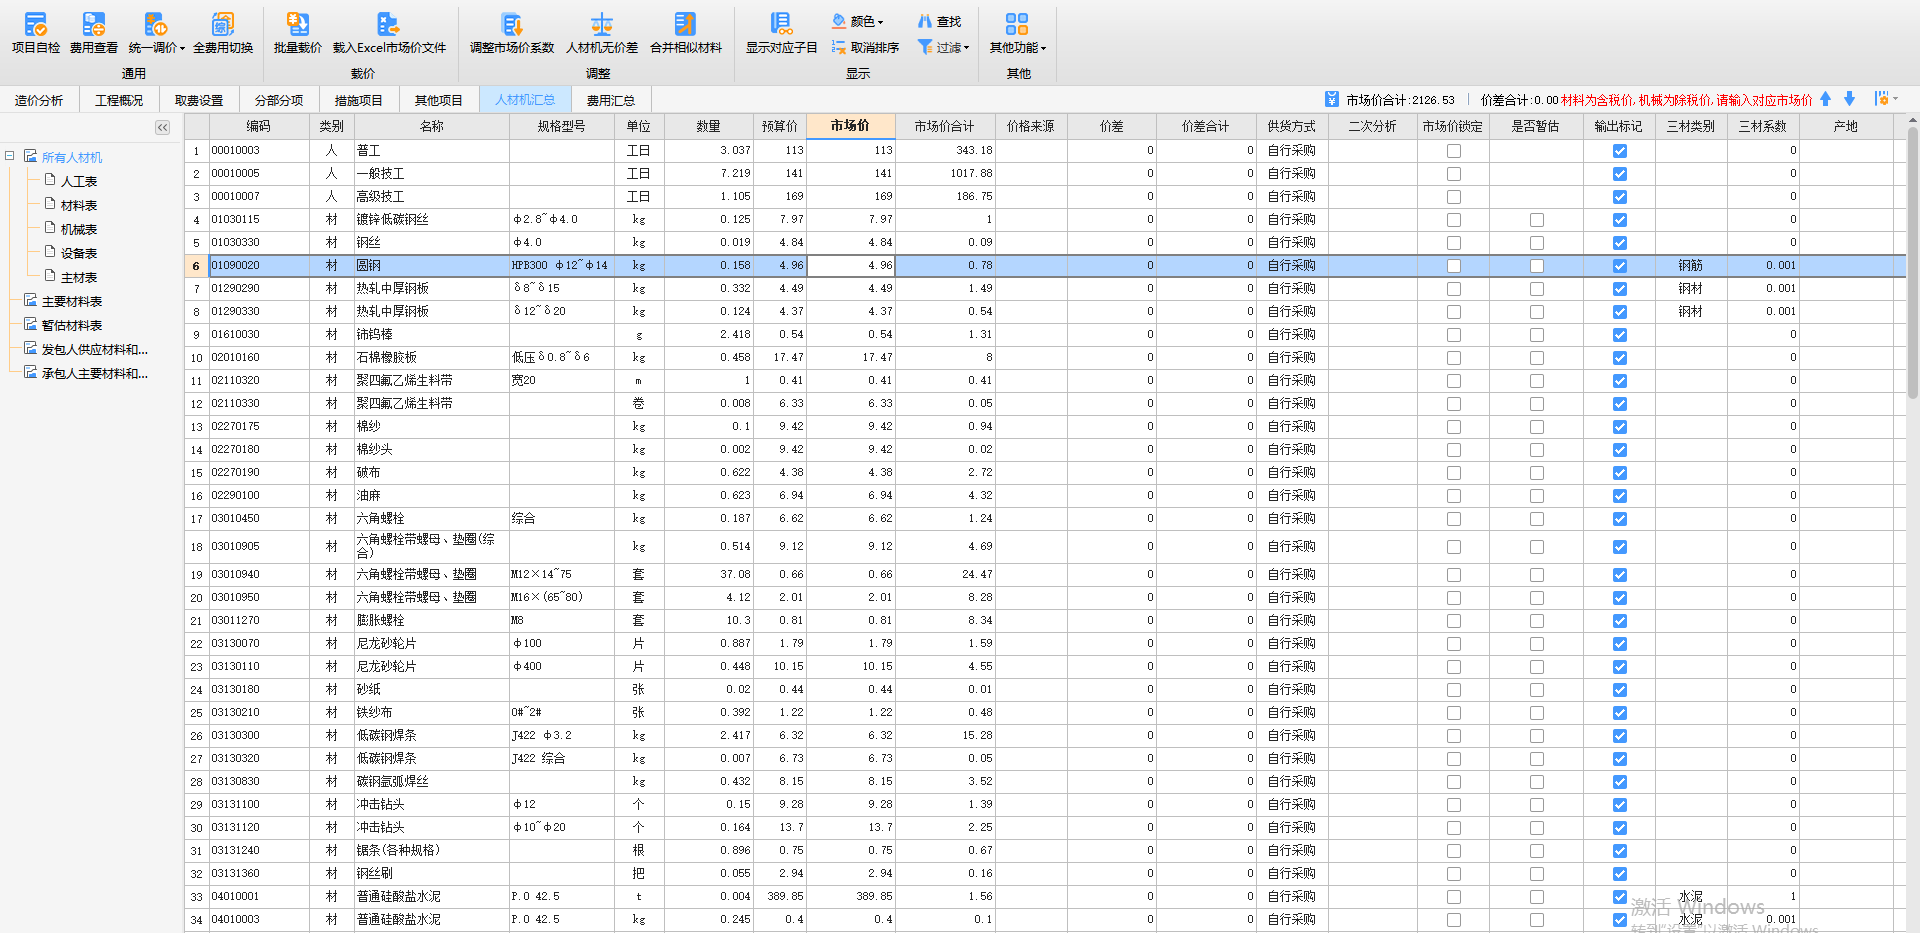
Task: Toggle 市场价锁定 checkbox for 普工 row
Action: coord(1454,151)
